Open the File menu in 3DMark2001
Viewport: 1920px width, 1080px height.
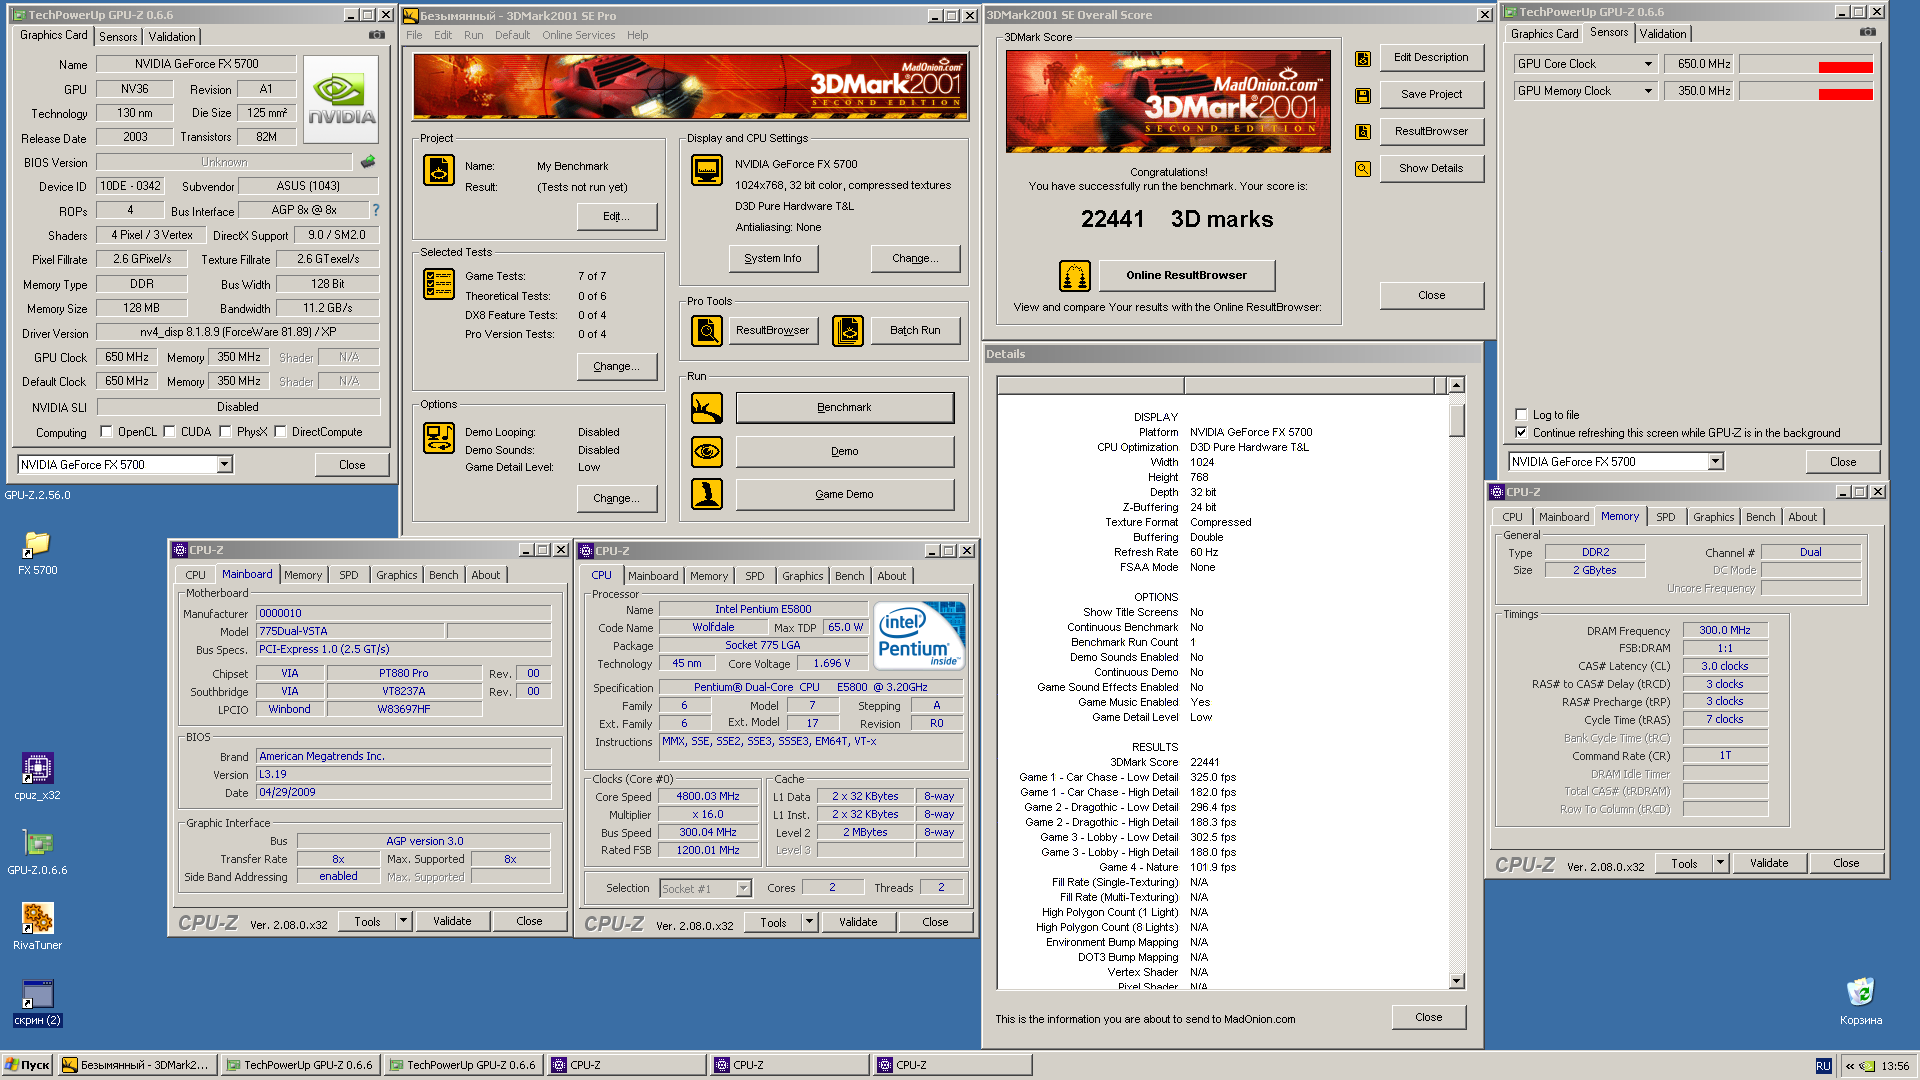click(414, 35)
